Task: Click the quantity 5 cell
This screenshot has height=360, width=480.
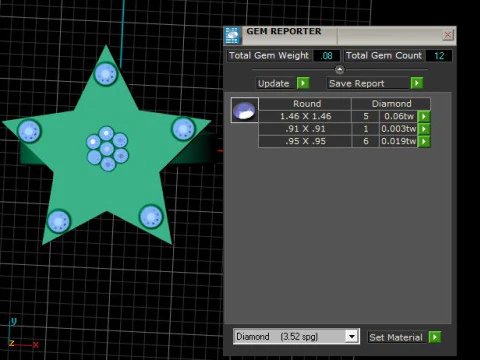Action: [366, 116]
